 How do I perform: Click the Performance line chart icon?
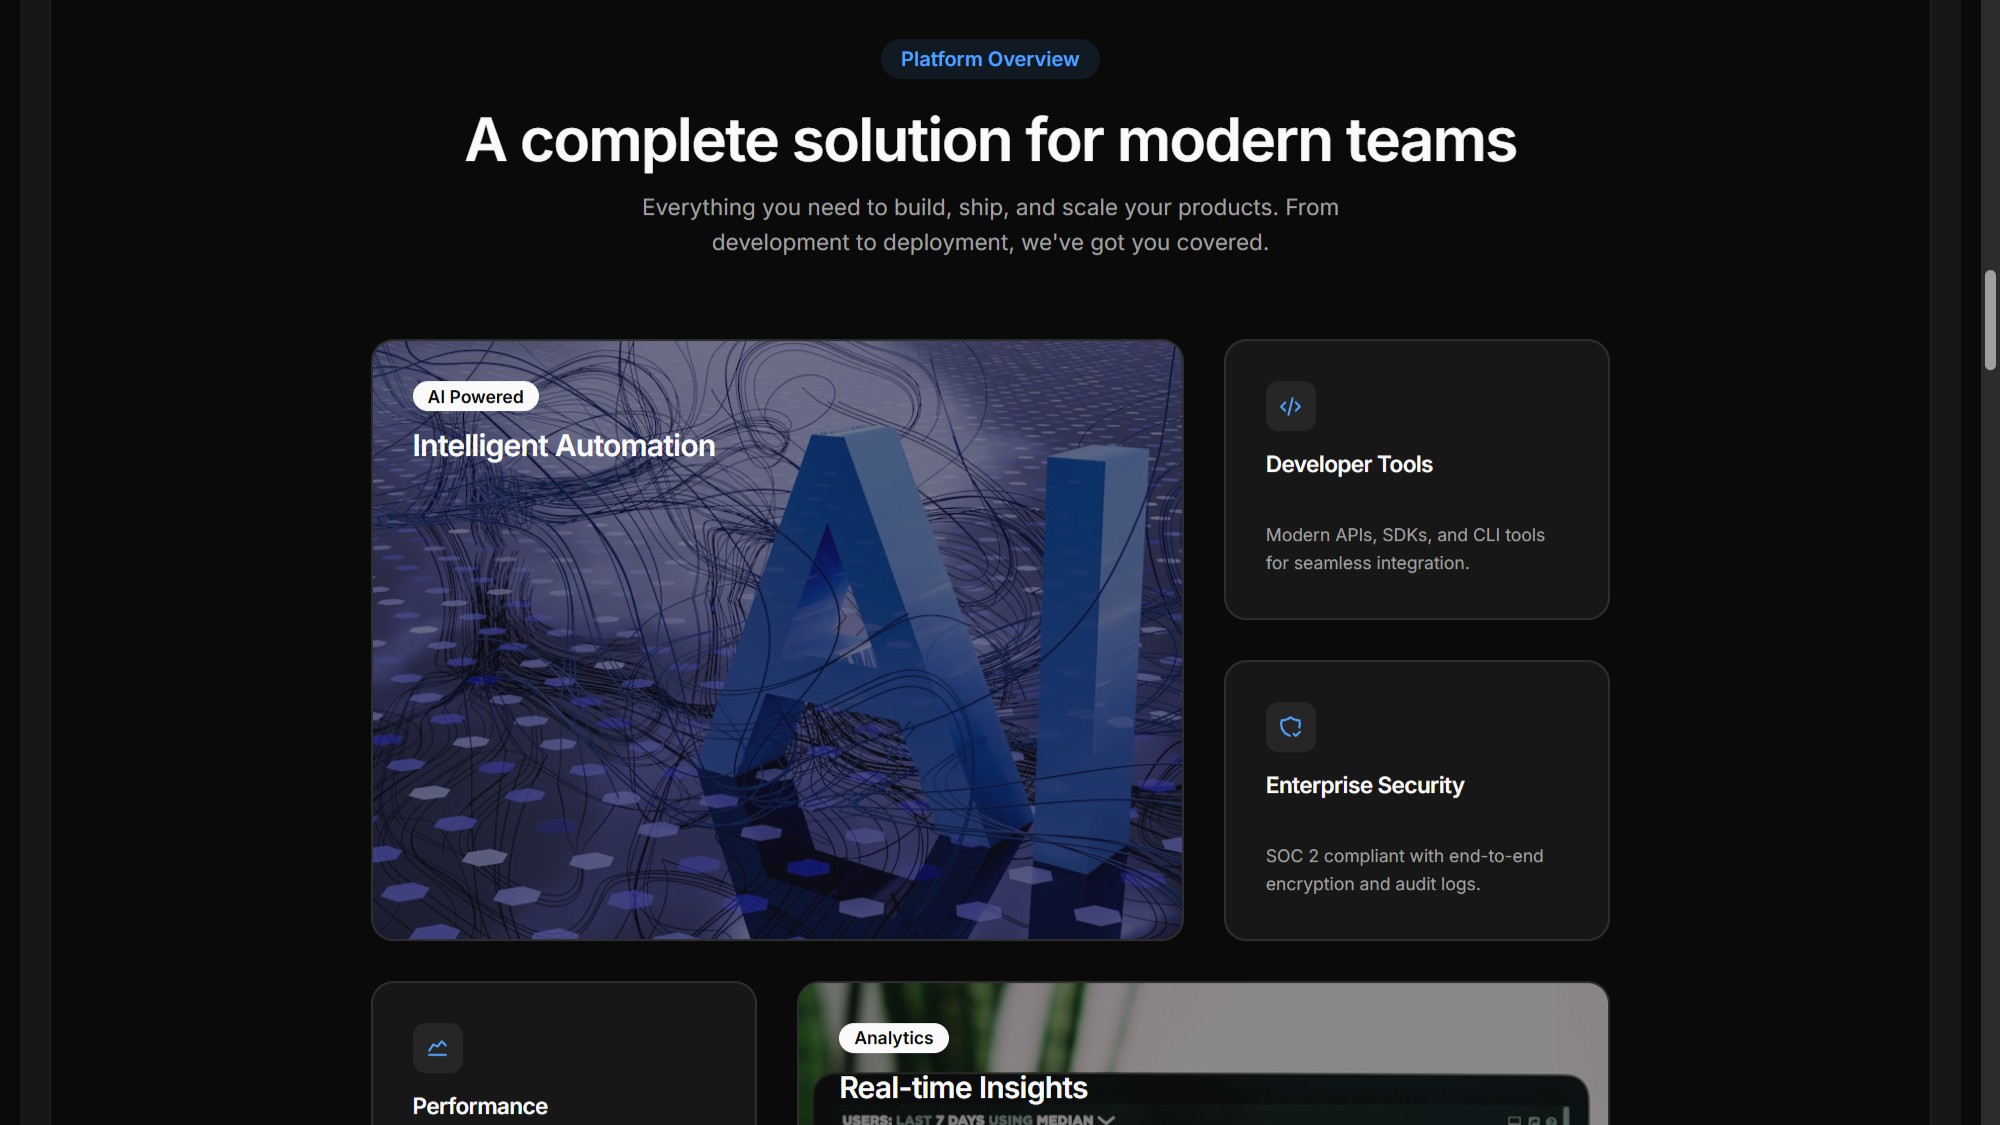[x=437, y=1048]
